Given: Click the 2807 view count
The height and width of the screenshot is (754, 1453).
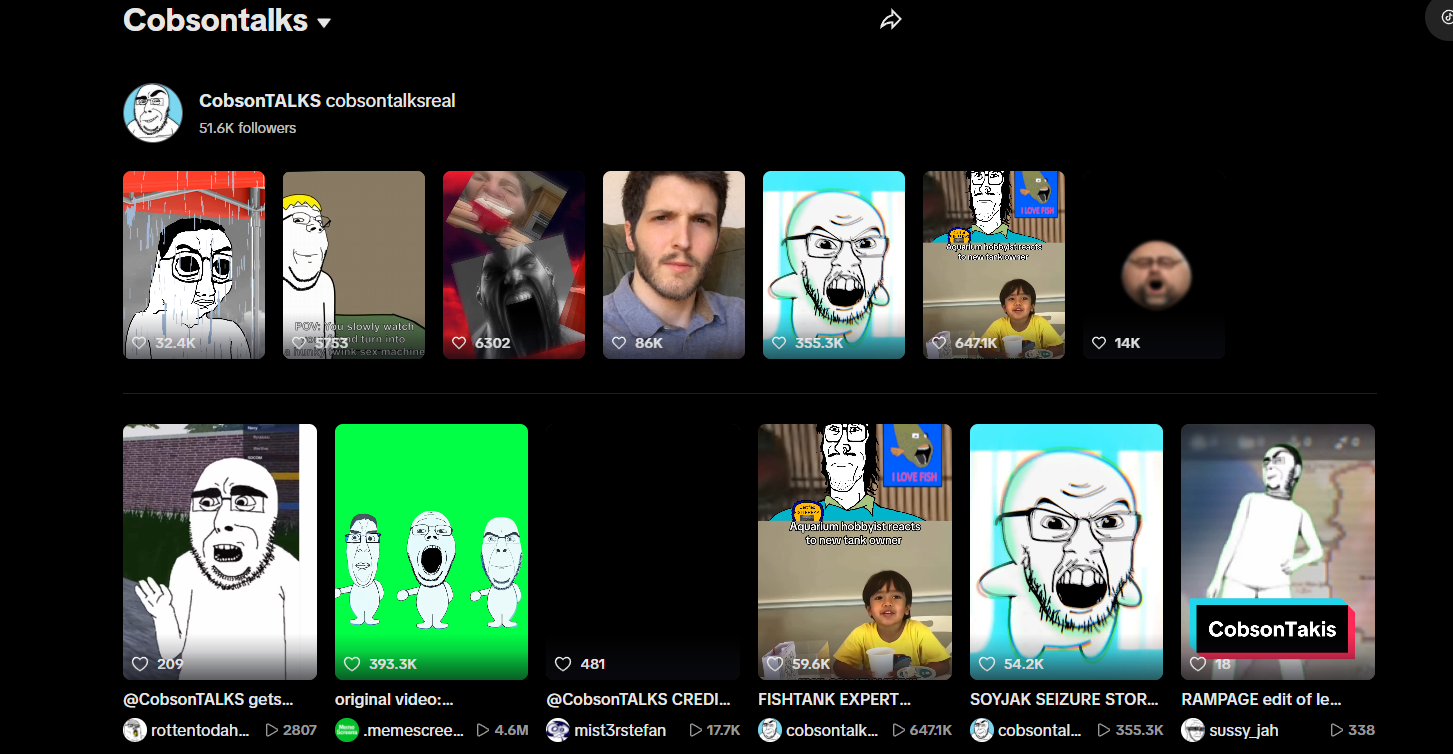Looking at the screenshot, I should pos(300,730).
